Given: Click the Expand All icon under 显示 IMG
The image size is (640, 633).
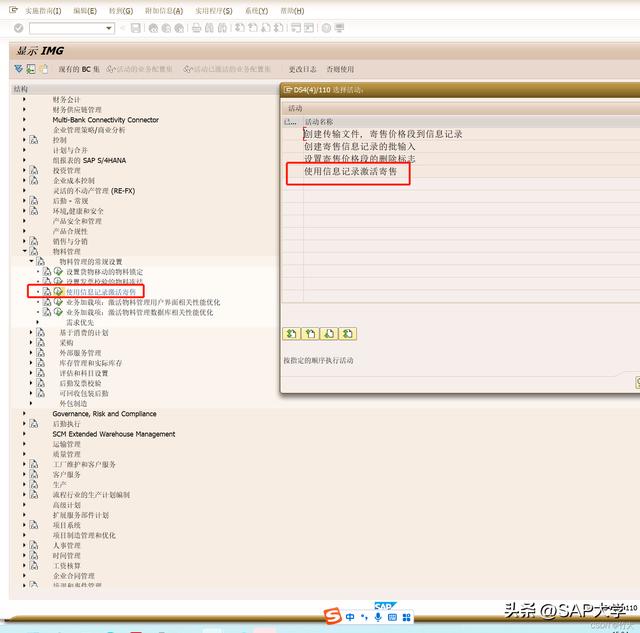Looking at the screenshot, I should 18,69.
